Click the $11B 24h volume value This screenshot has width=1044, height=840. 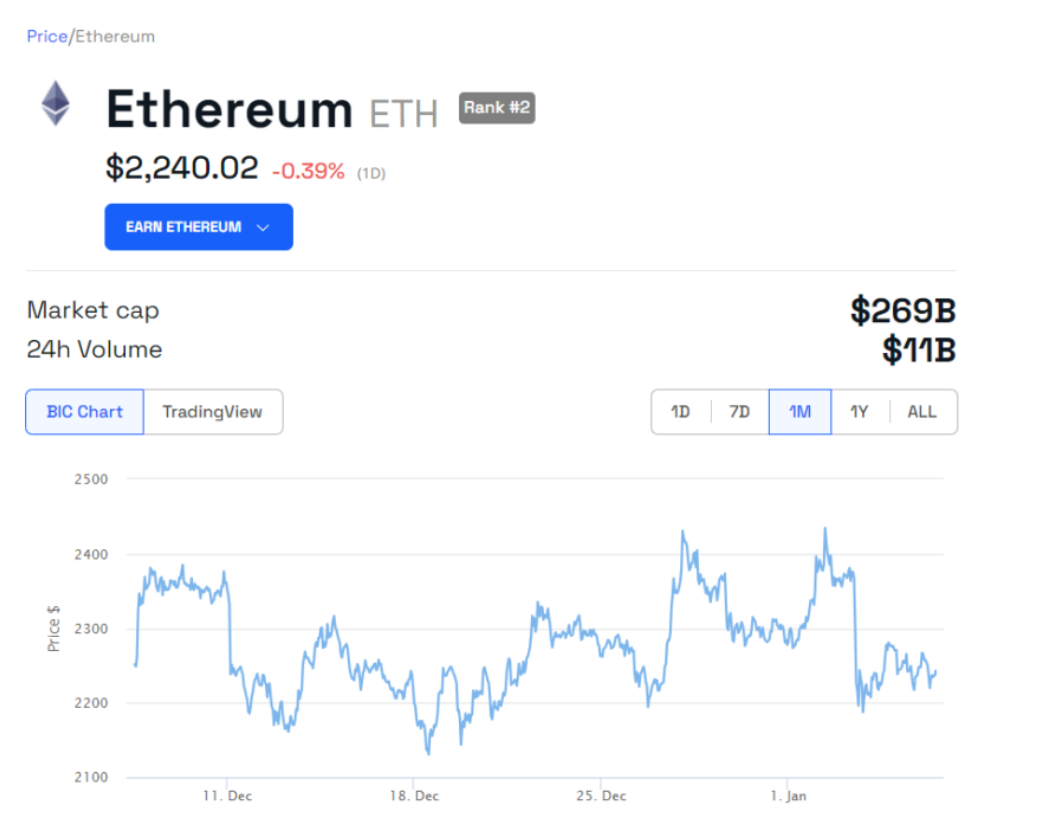pyautogui.click(x=919, y=350)
